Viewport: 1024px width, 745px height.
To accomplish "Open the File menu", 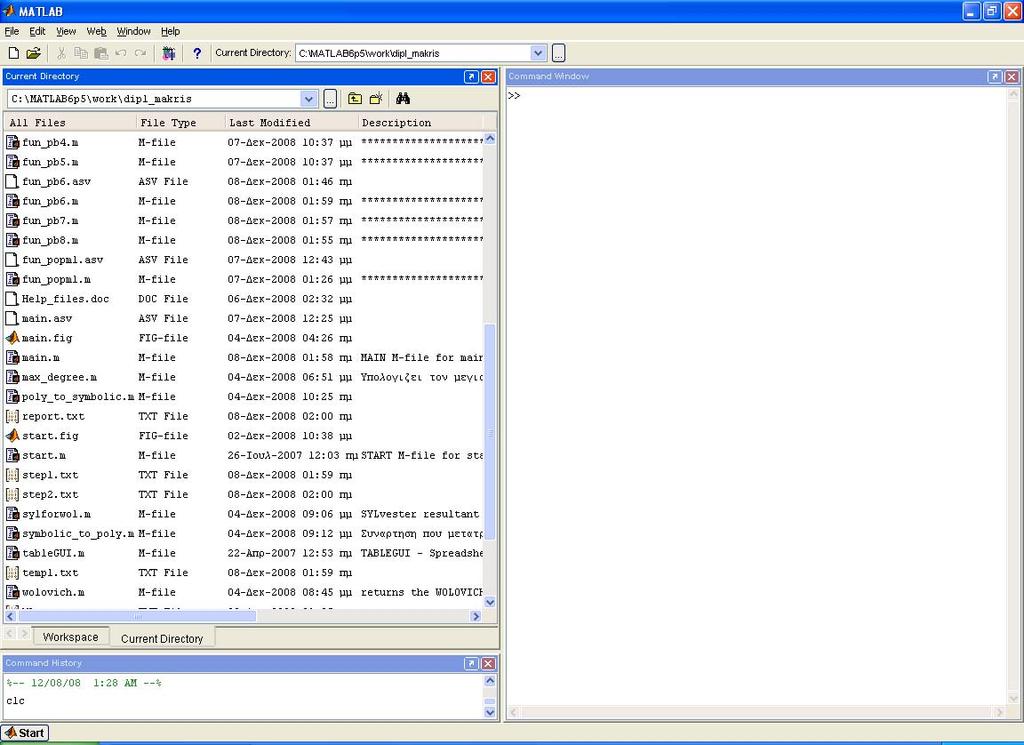I will click(x=12, y=31).
